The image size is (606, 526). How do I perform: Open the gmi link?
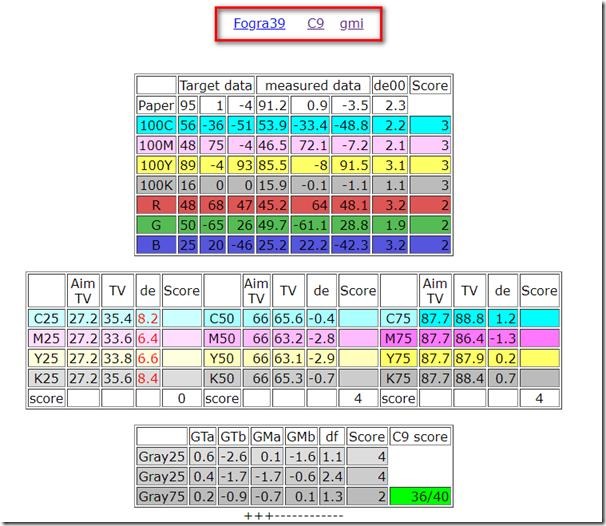point(351,24)
